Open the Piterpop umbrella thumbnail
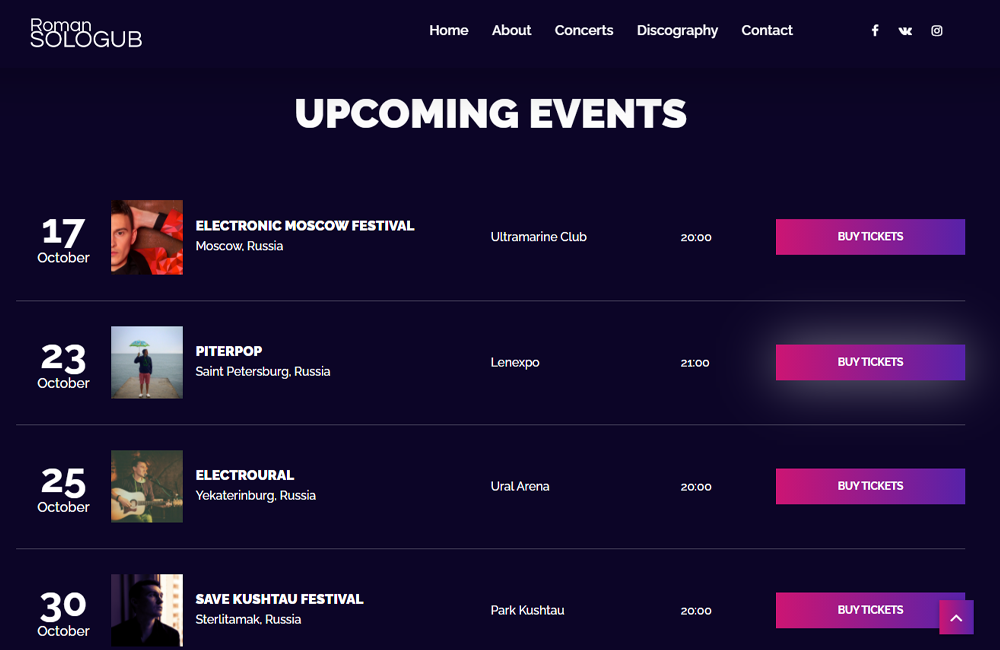 147,362
